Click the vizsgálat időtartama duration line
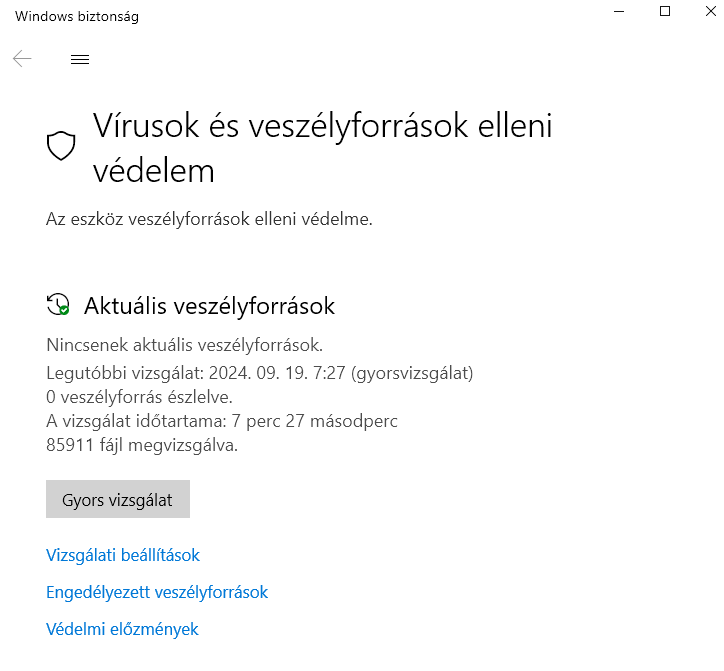This screenshot has width=724, height=671. pos(222,421)
